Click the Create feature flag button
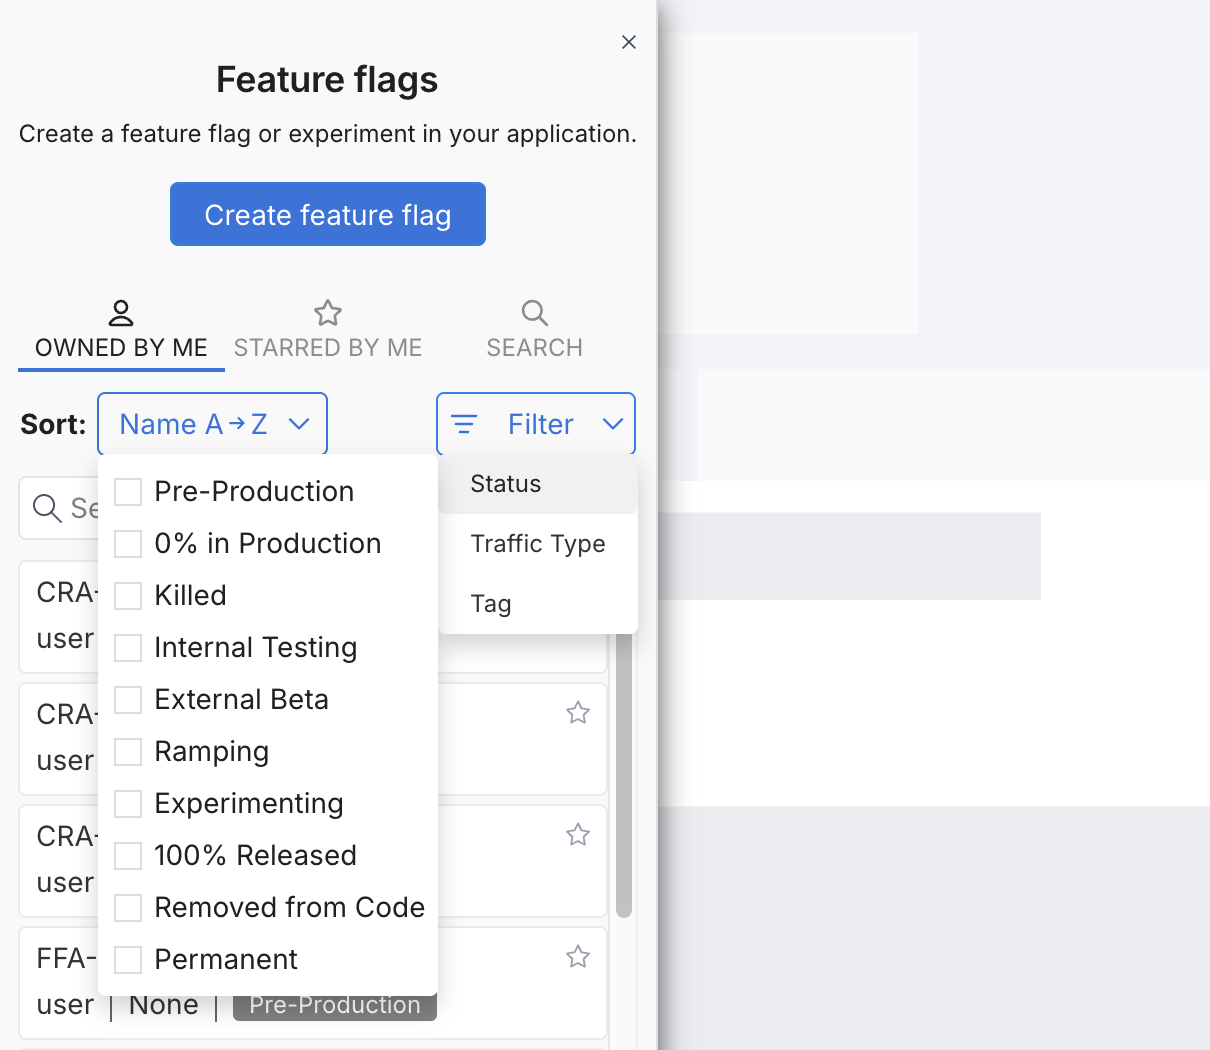 coord(327,214)
